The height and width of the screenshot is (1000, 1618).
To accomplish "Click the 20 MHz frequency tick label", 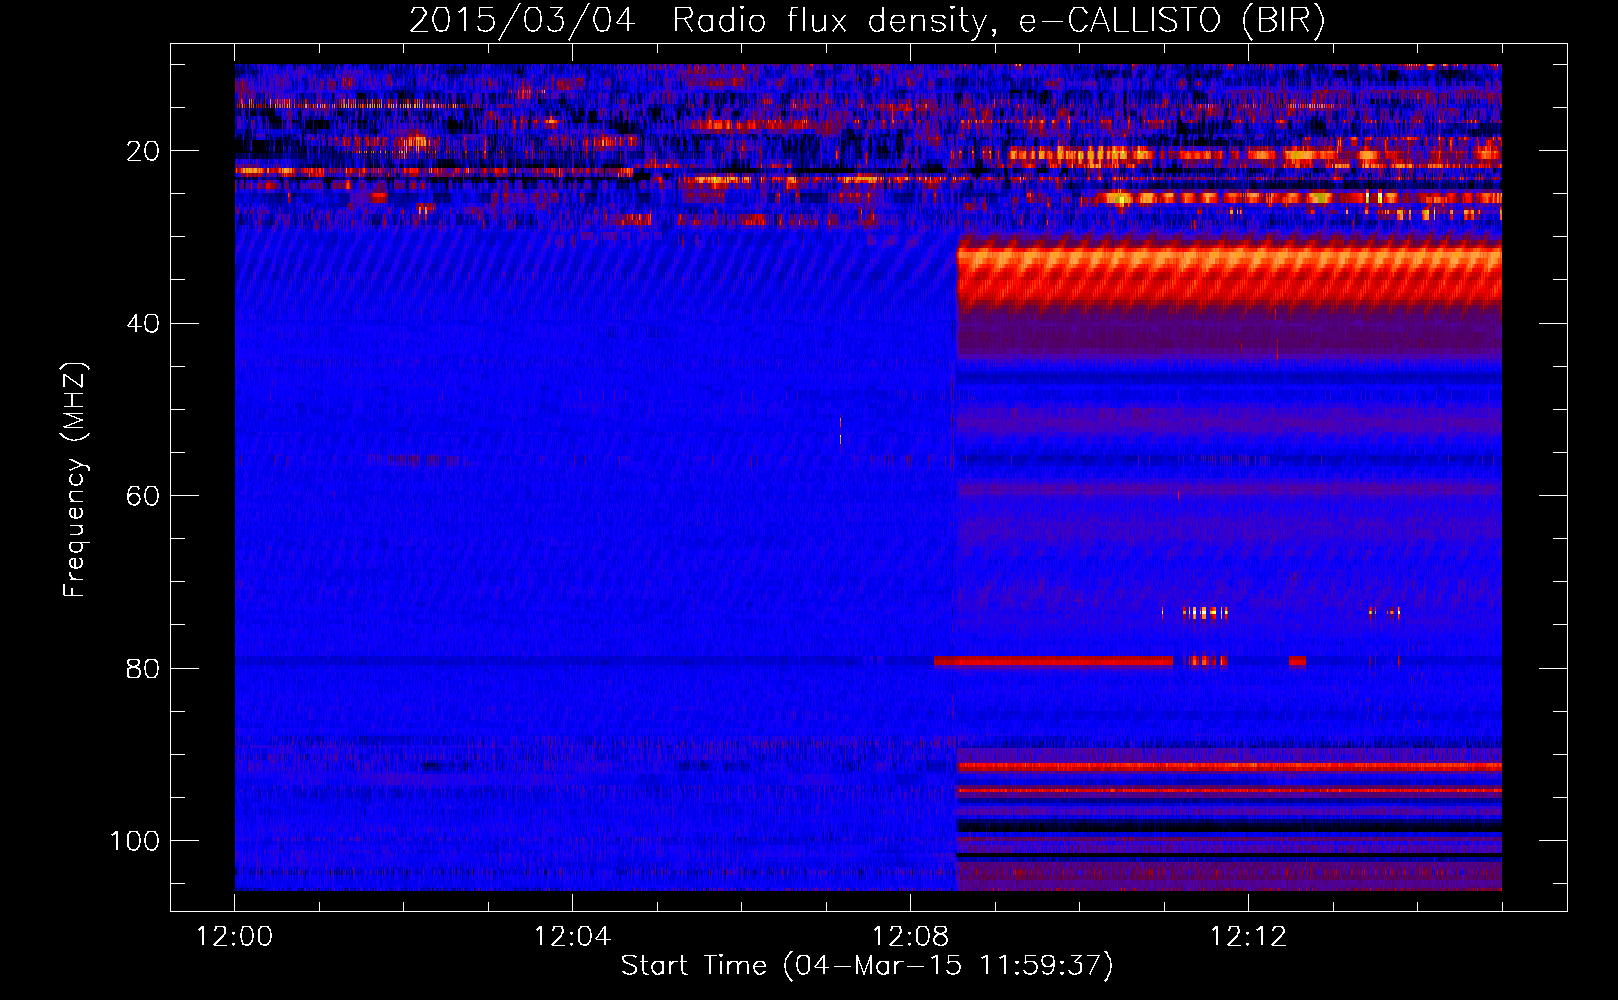I will click(x=144, y=151).
